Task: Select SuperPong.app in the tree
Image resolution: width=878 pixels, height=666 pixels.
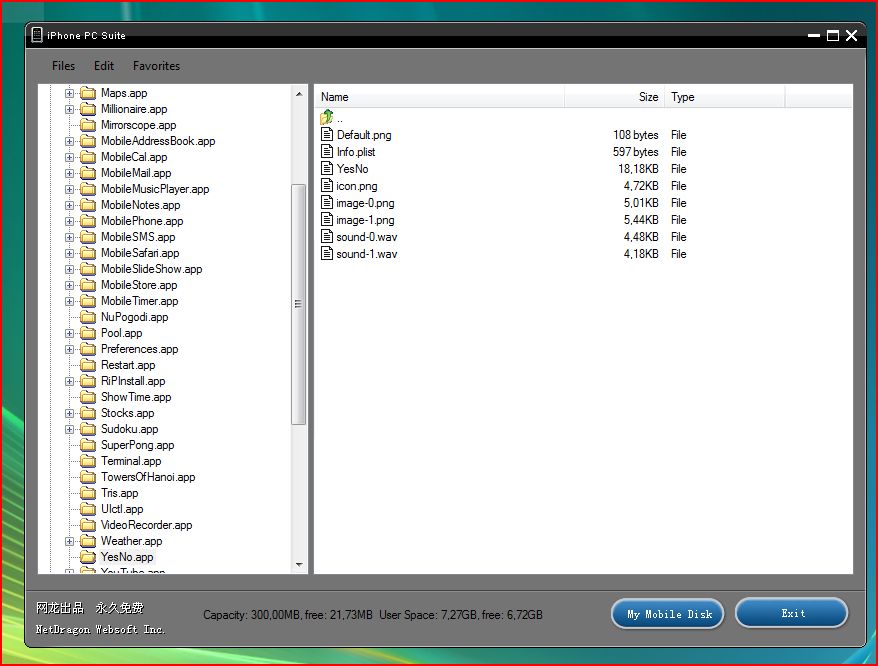Action: point(138,445)
